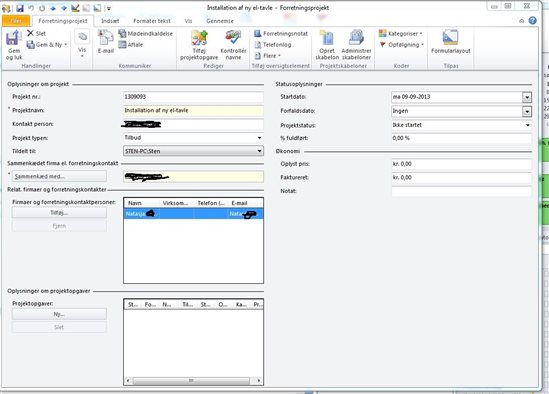Open Administrer skabeloner icon
The width and height of the screenshot is (549, 394).
(x=356, y=38)
